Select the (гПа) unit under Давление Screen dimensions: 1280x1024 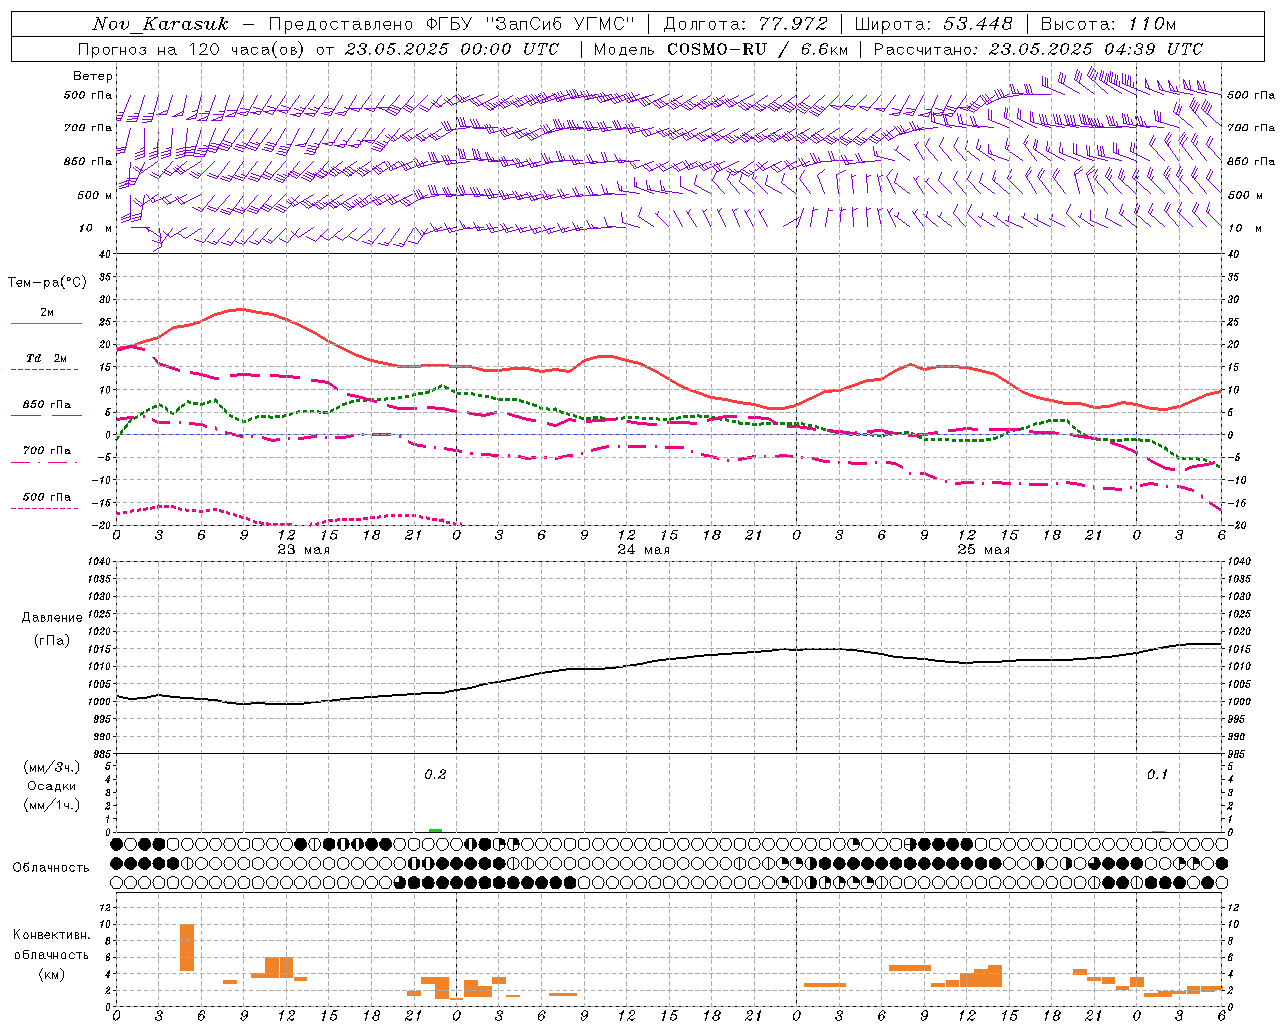coord(52,641)
